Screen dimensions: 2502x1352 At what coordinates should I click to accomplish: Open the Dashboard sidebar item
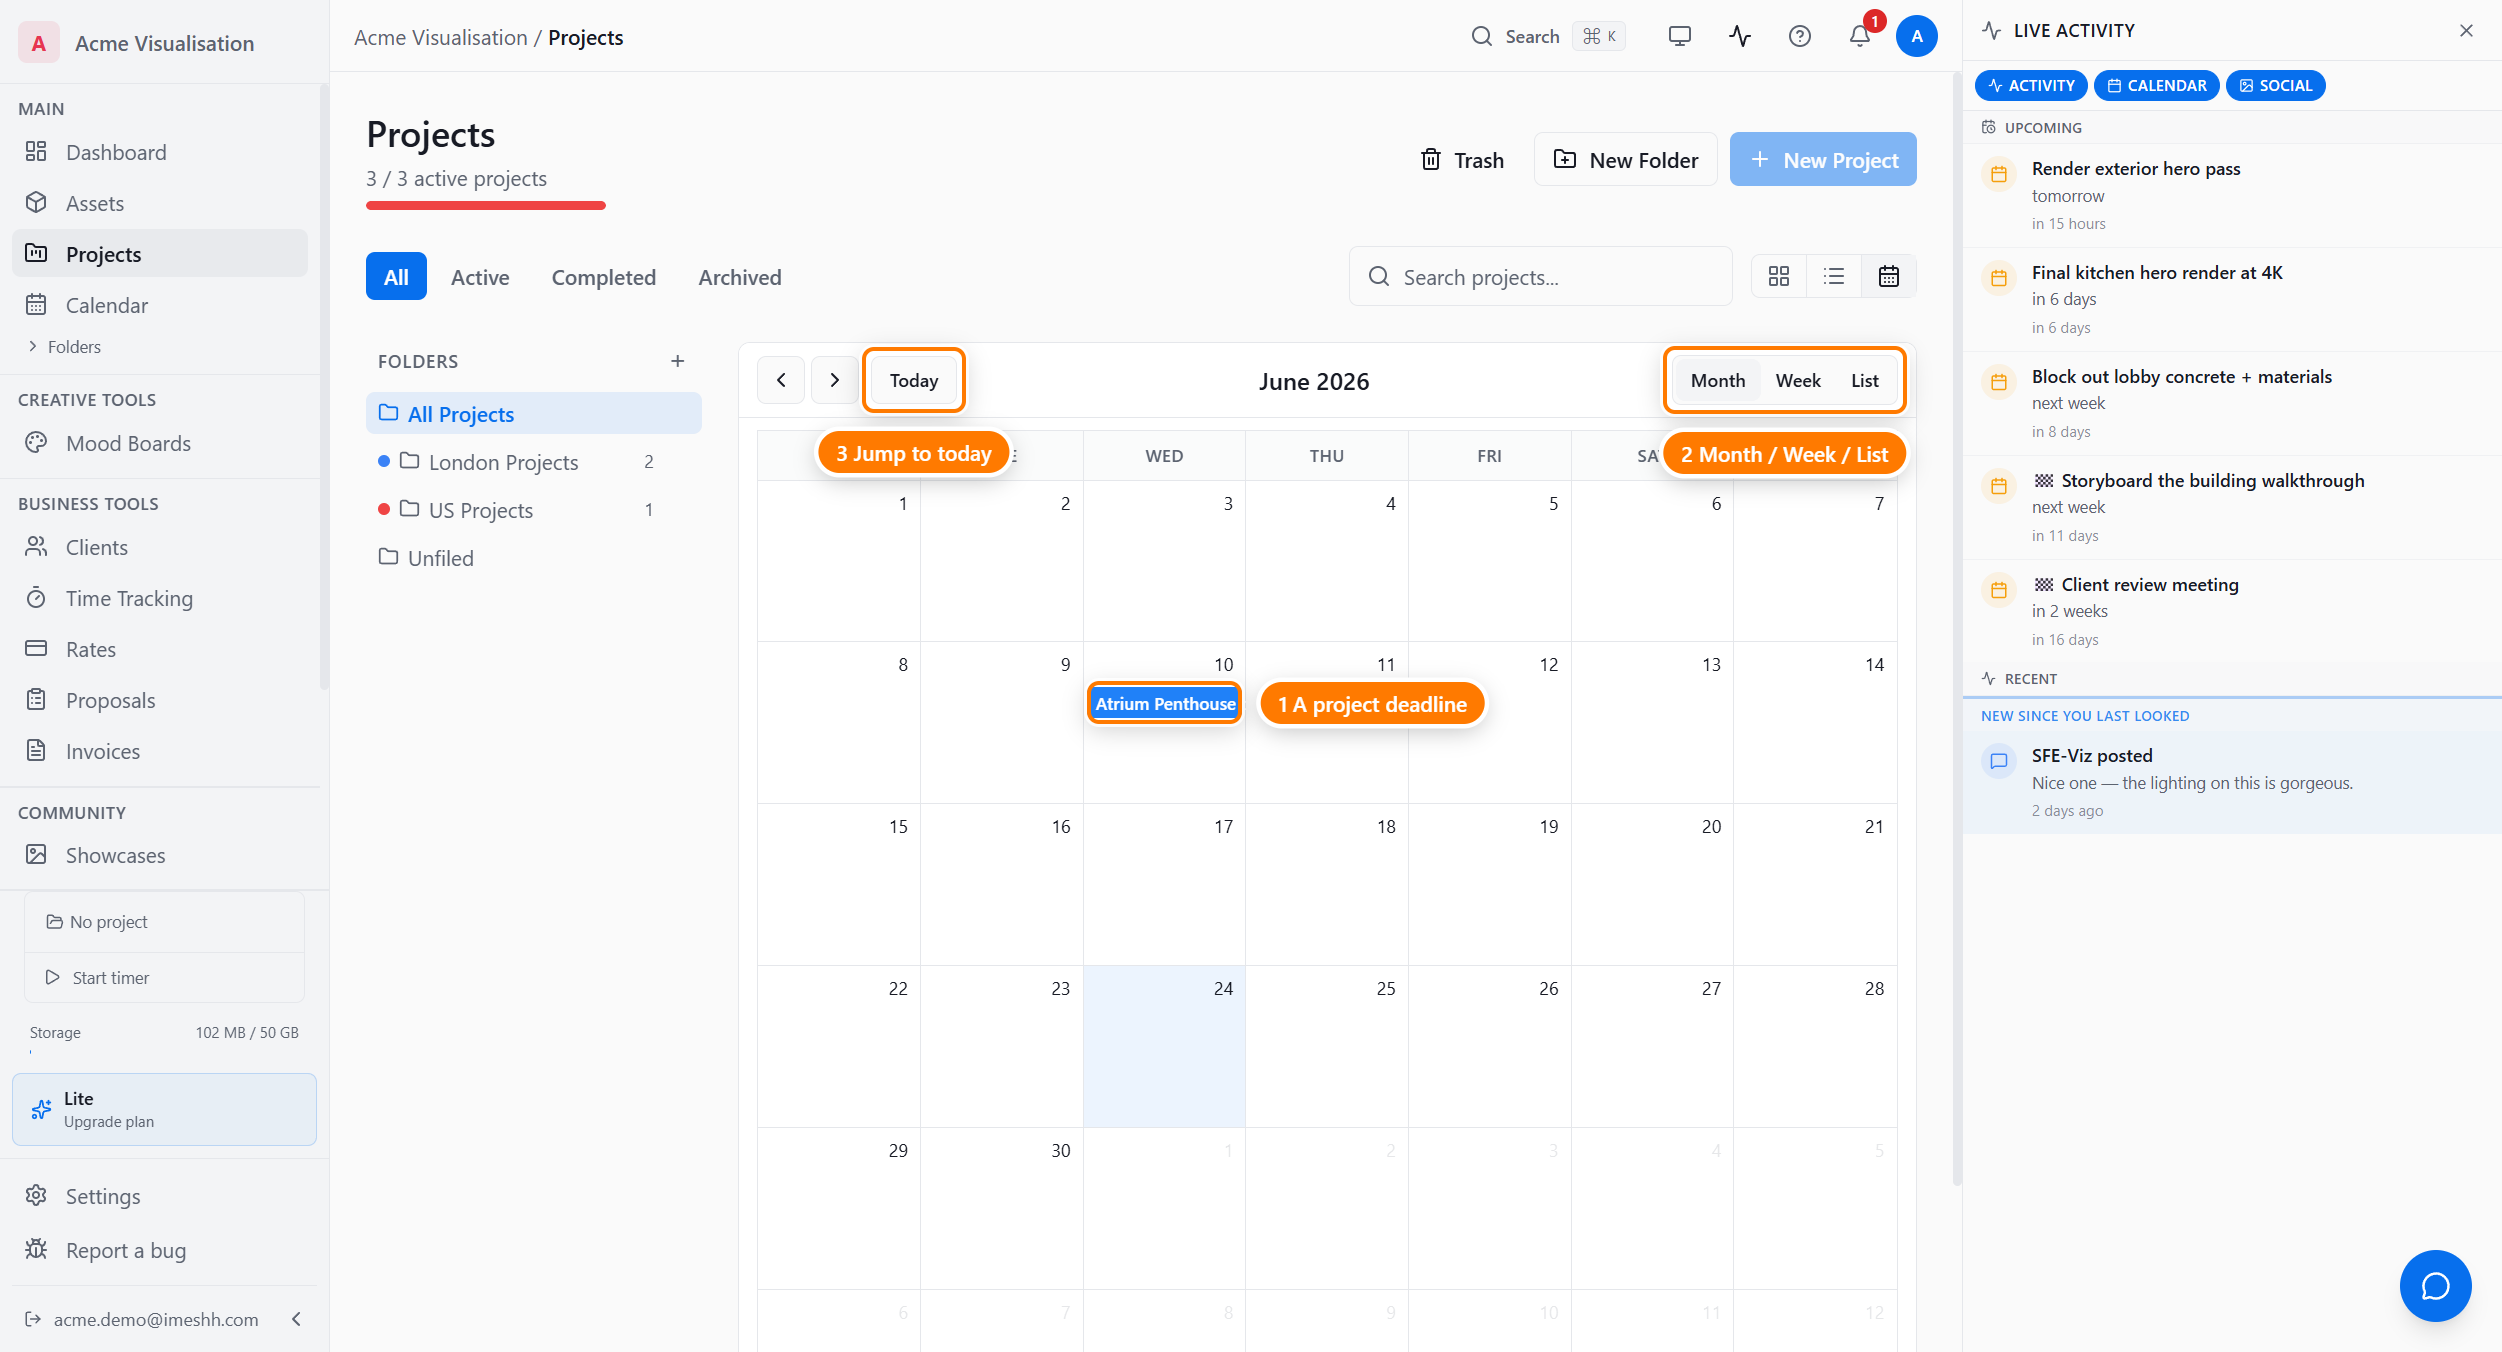[x=160, y=152]
